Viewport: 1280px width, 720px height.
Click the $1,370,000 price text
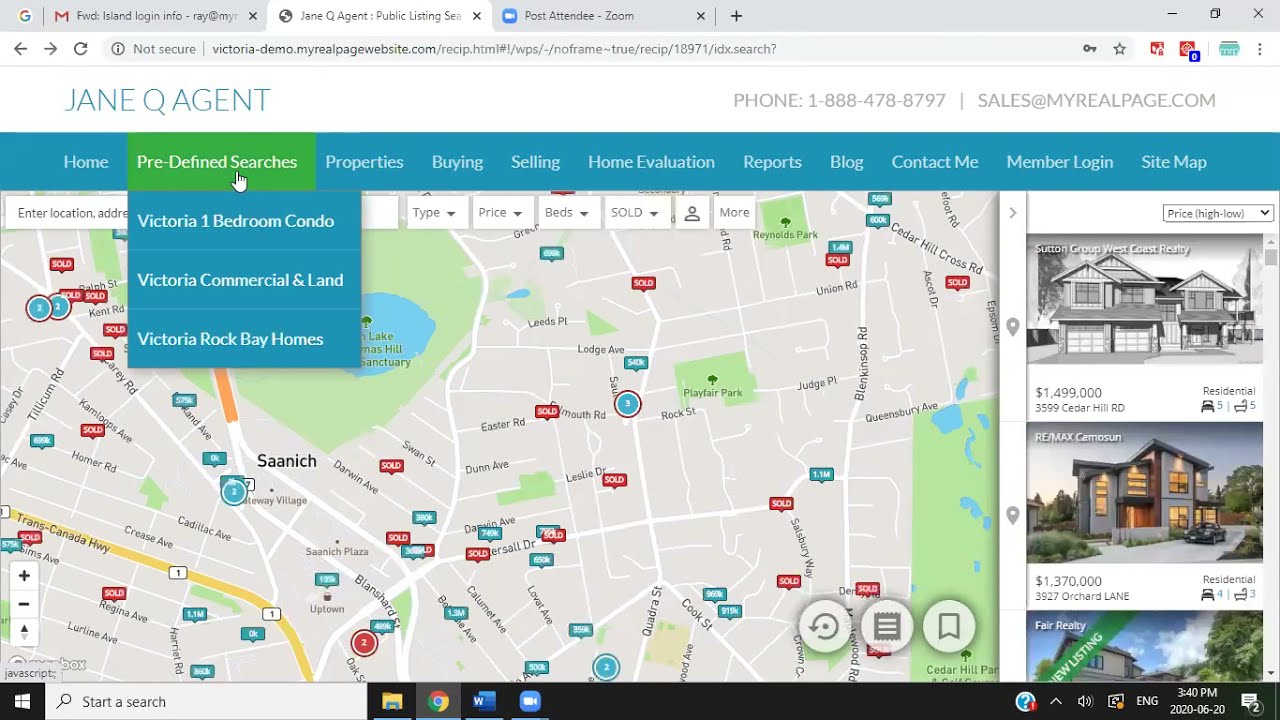point(1069,581)
